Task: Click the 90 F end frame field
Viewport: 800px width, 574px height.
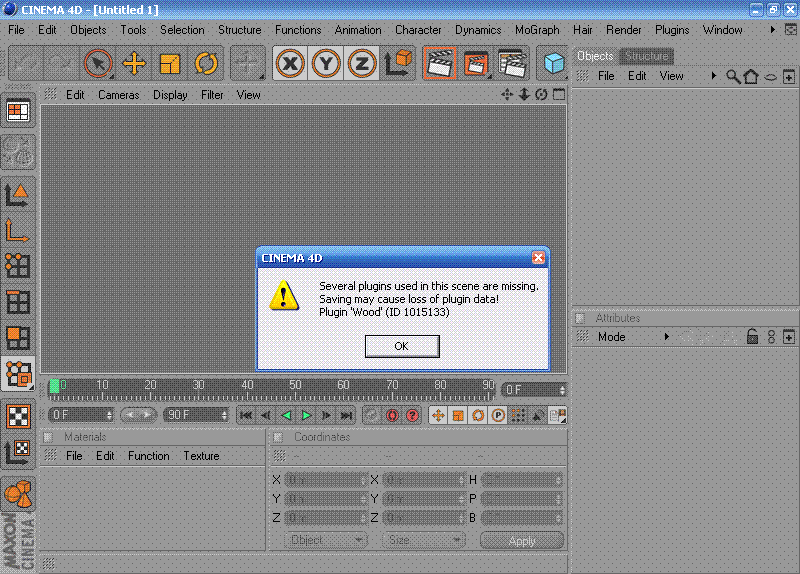Action: coord(196,415)
